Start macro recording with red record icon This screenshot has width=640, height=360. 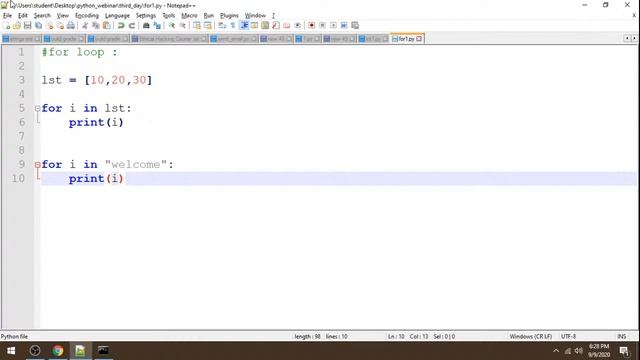[311, 25]
